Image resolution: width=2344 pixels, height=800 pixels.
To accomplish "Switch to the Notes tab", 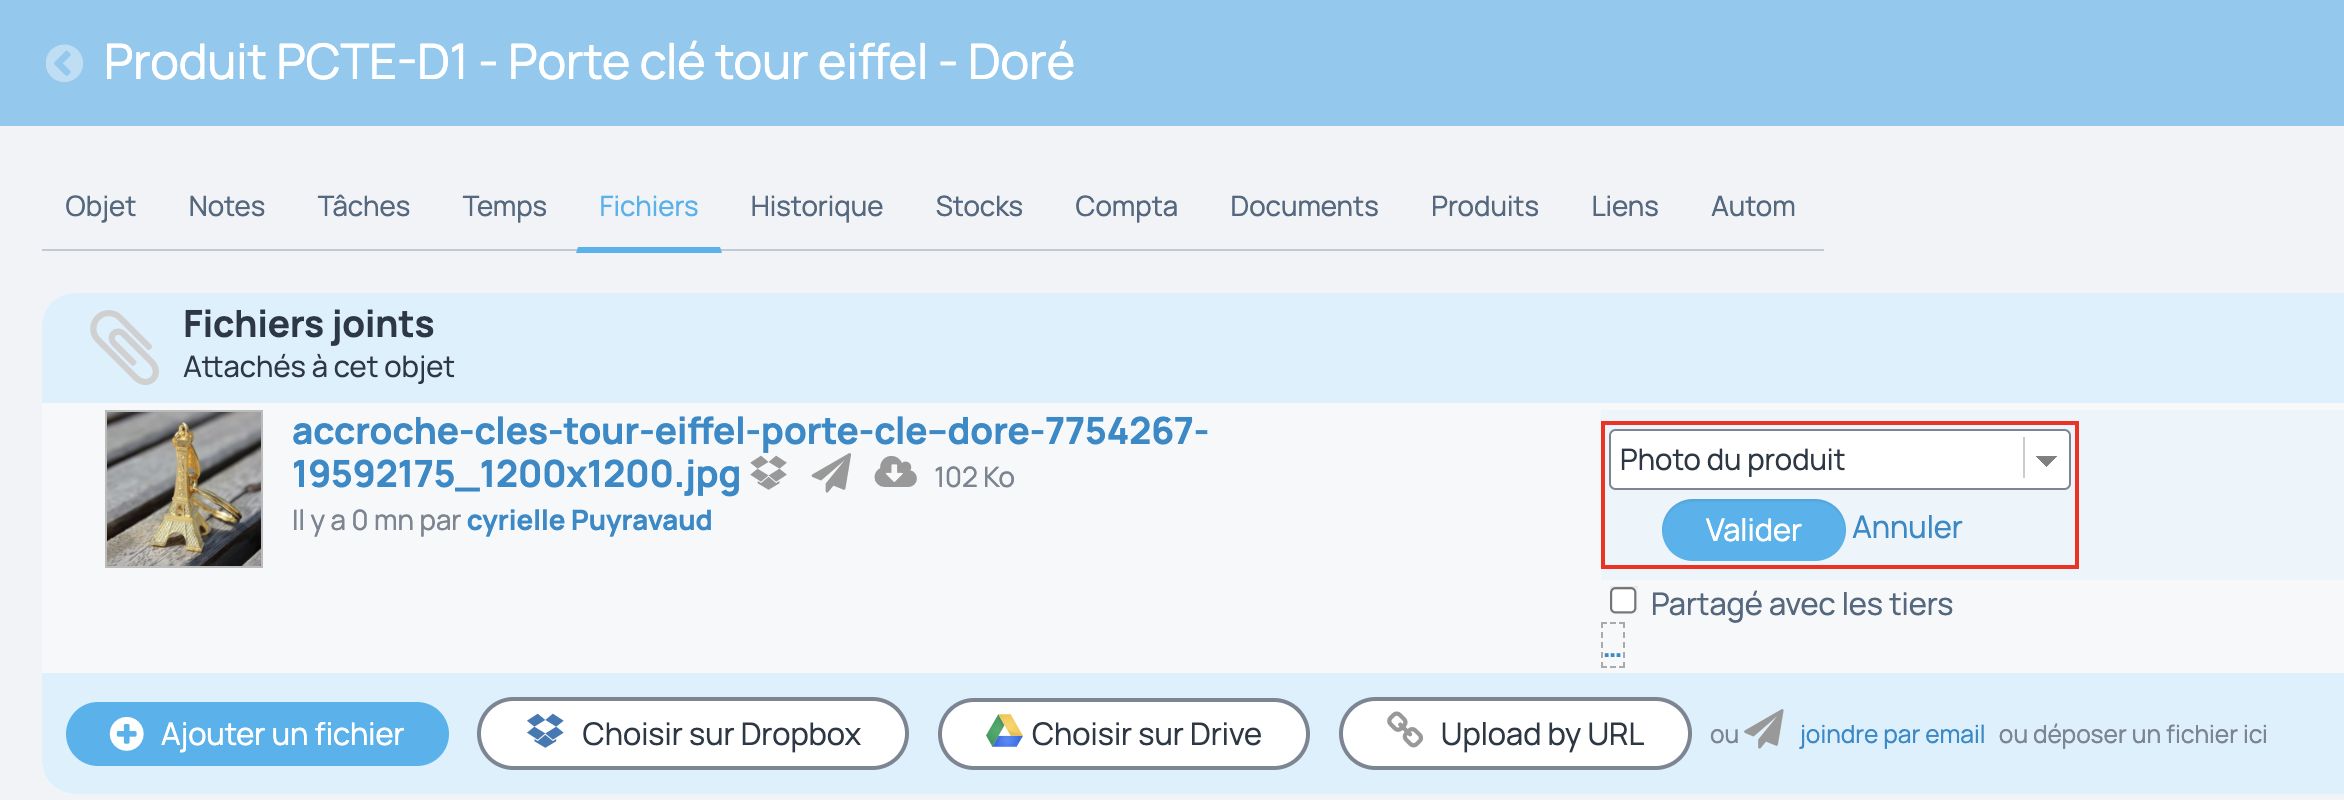I will click(x=227, y=207).
